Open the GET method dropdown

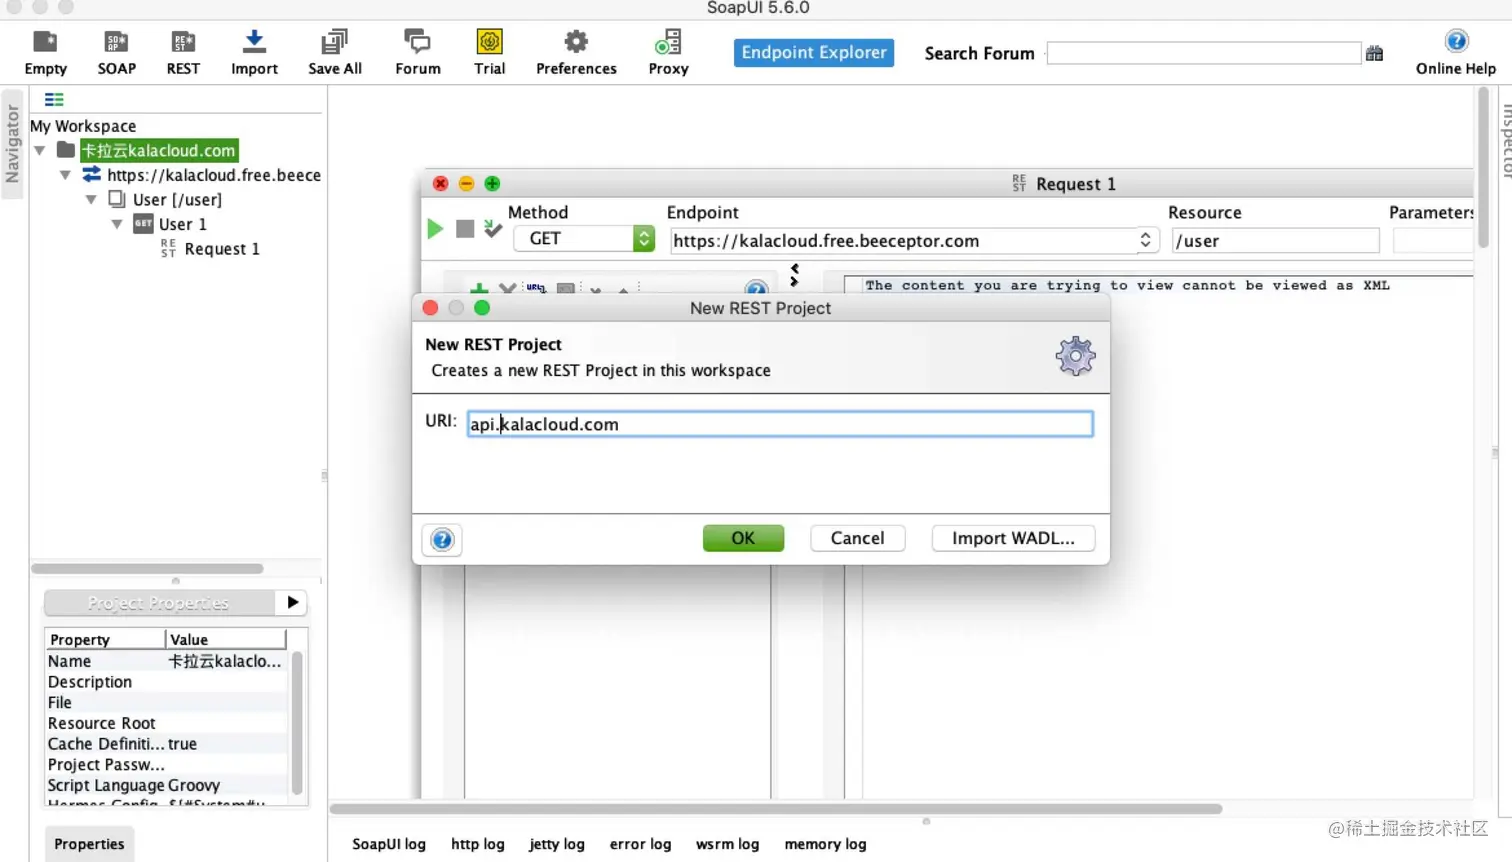[584, 239]
